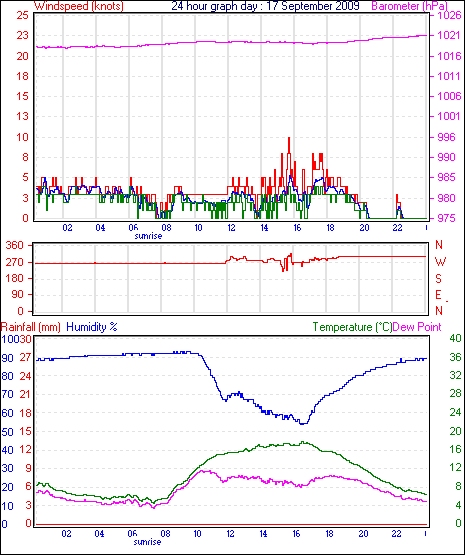Click the Barometer (hPa) axis title

[410, 6]
